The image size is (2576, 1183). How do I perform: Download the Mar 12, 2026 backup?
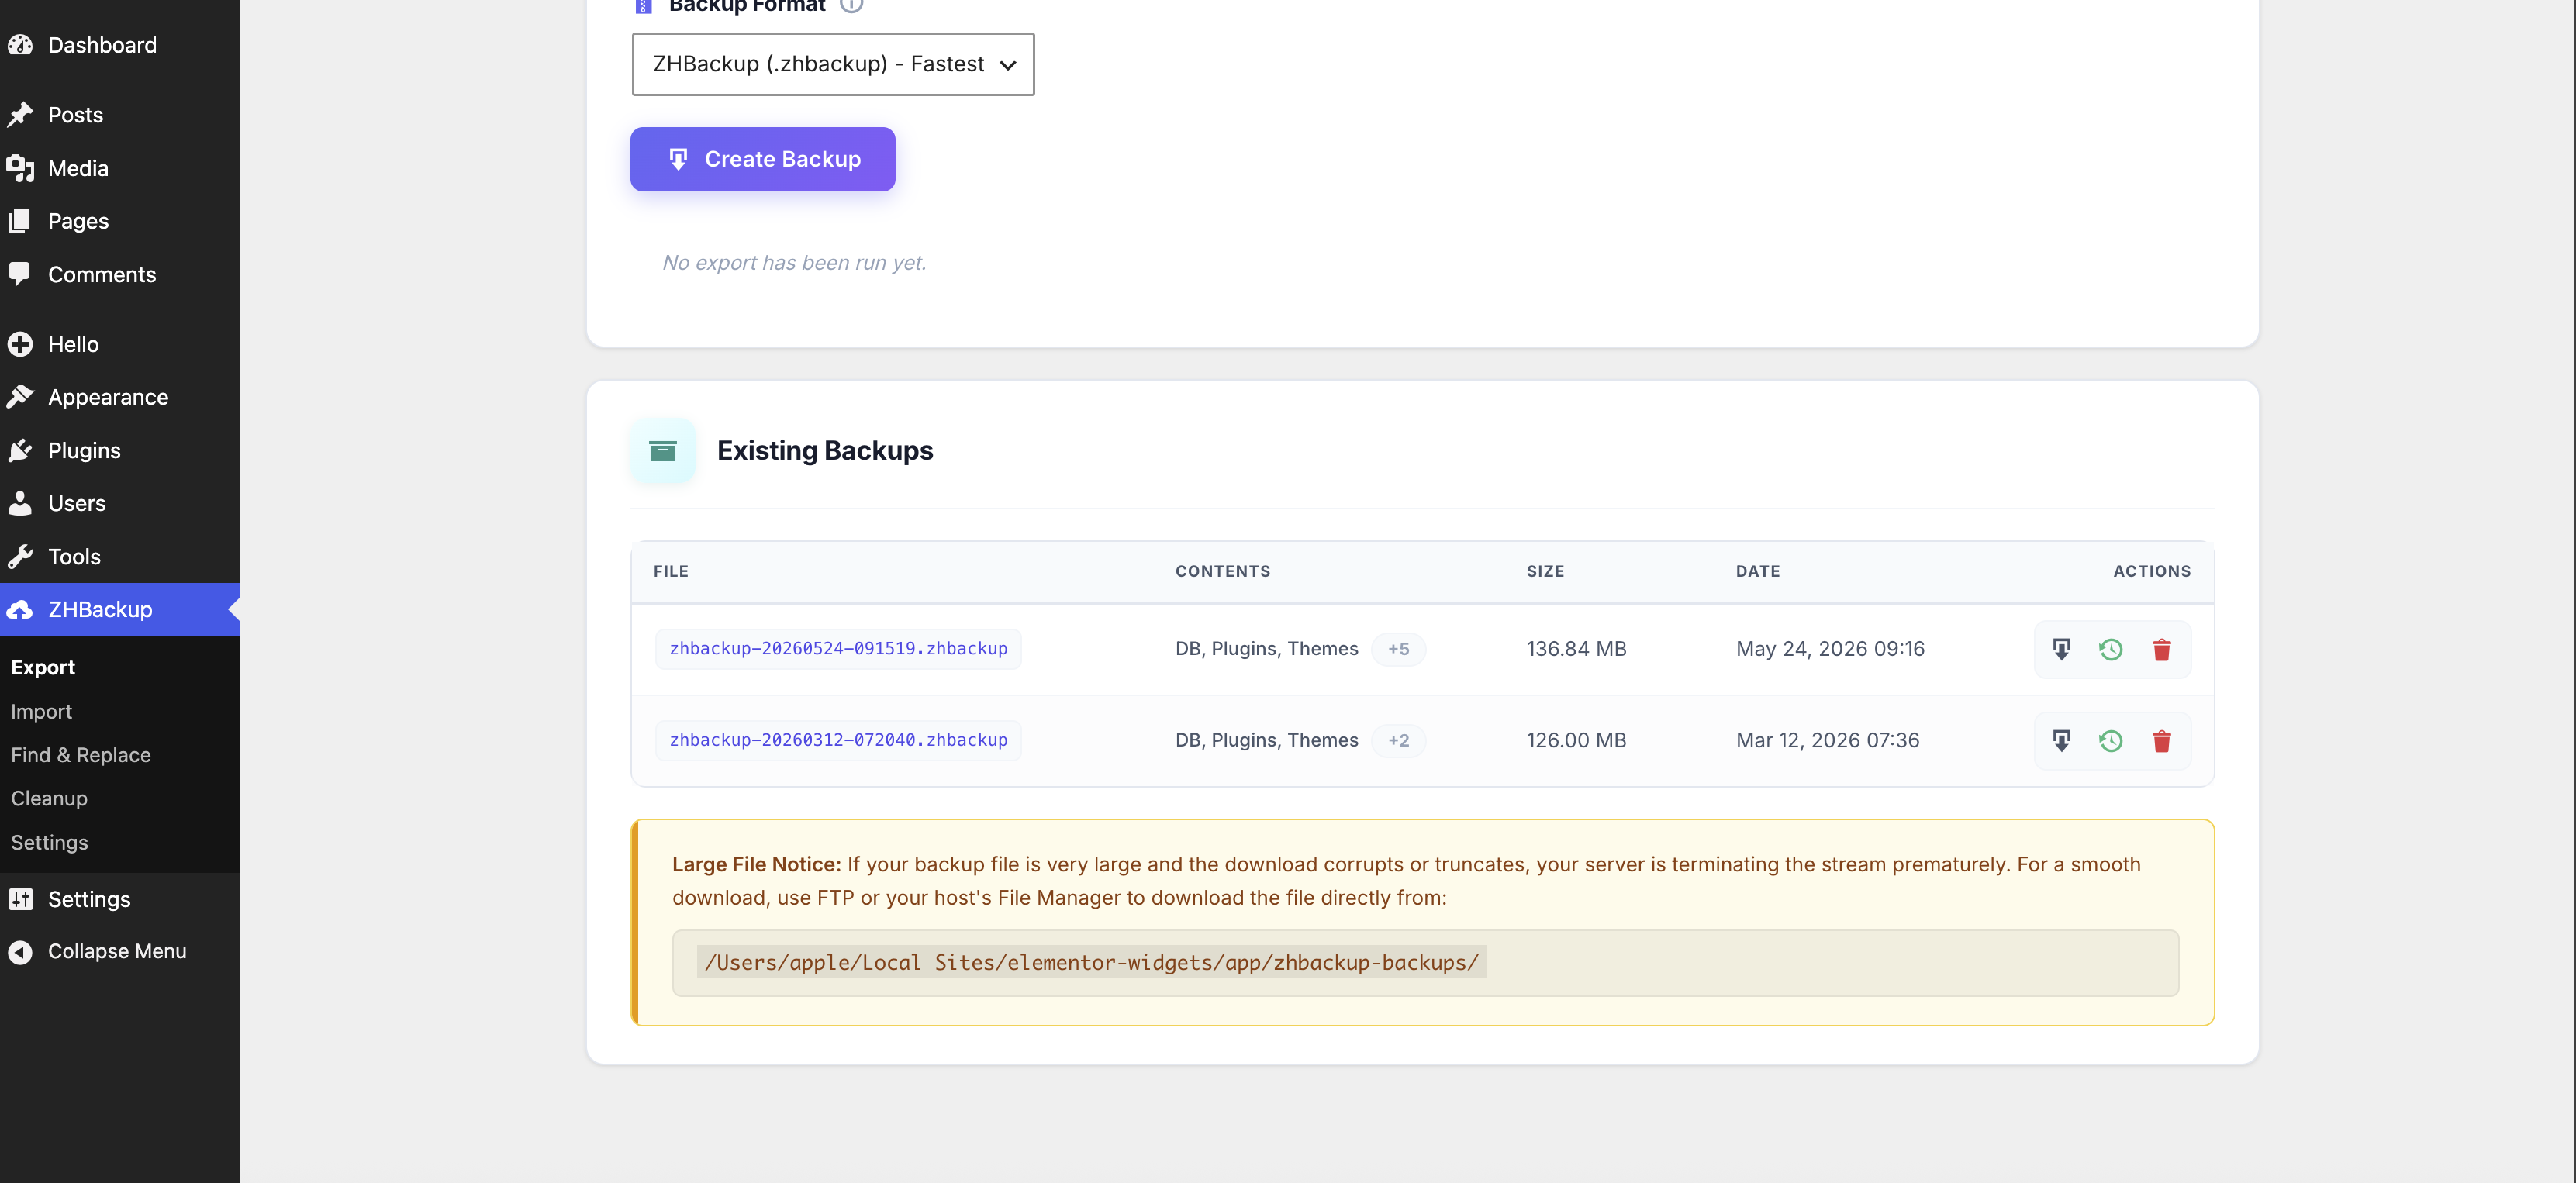pos(2061,741)
